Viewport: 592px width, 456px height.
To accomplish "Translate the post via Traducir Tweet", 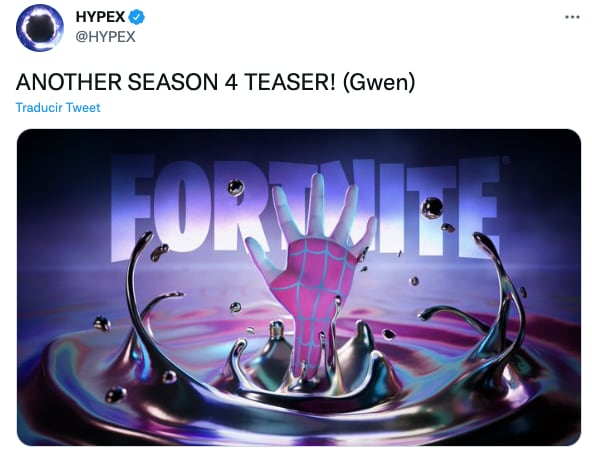I will 58,108.
